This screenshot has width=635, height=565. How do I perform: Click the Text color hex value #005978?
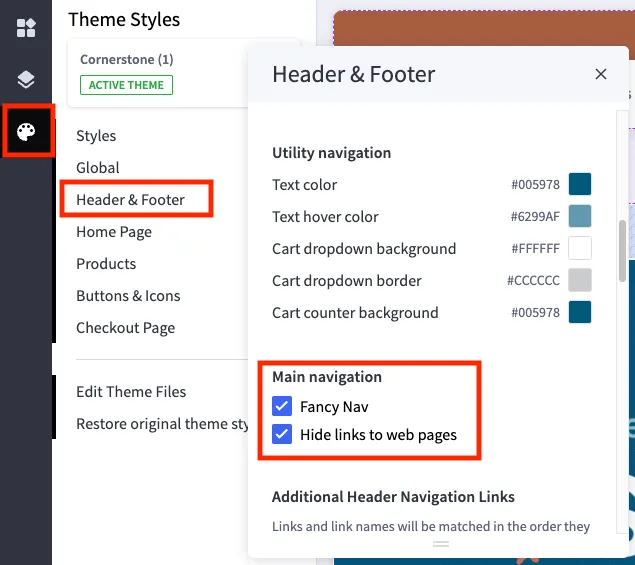[535, 184]
